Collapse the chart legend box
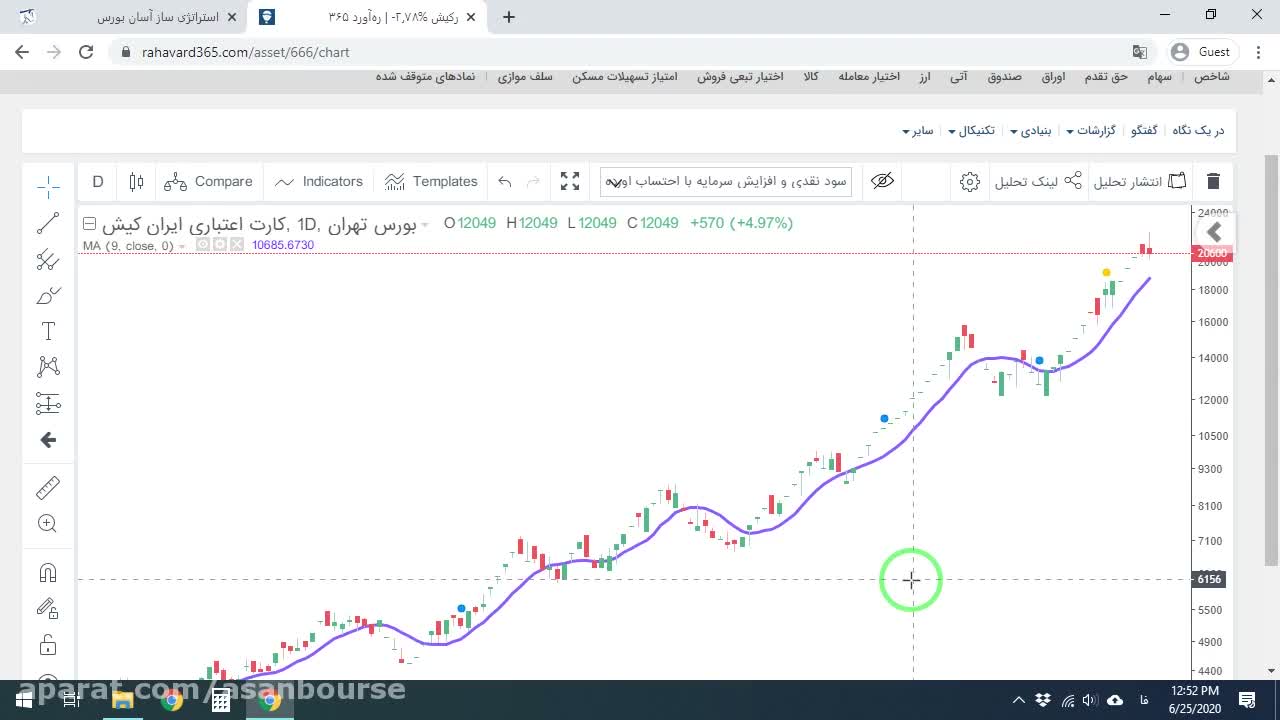Screen dimensions: 1280x720 (x=89, y=224)
